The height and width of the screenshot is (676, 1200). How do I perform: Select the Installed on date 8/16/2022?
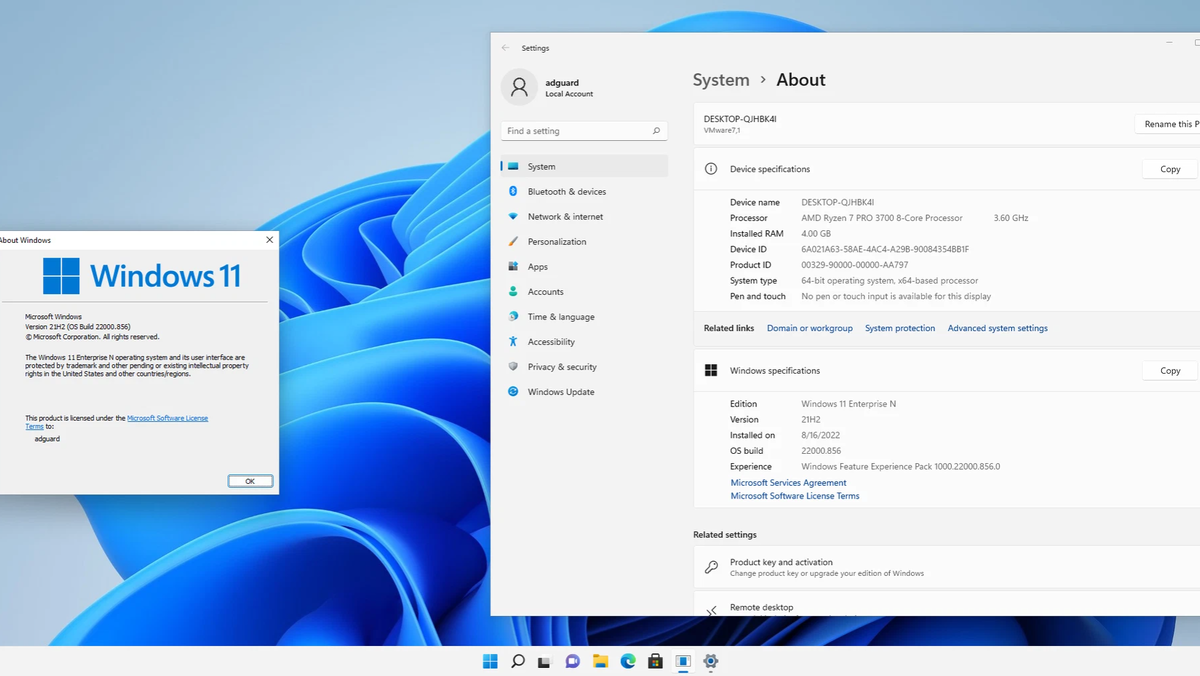pos(822,435)
